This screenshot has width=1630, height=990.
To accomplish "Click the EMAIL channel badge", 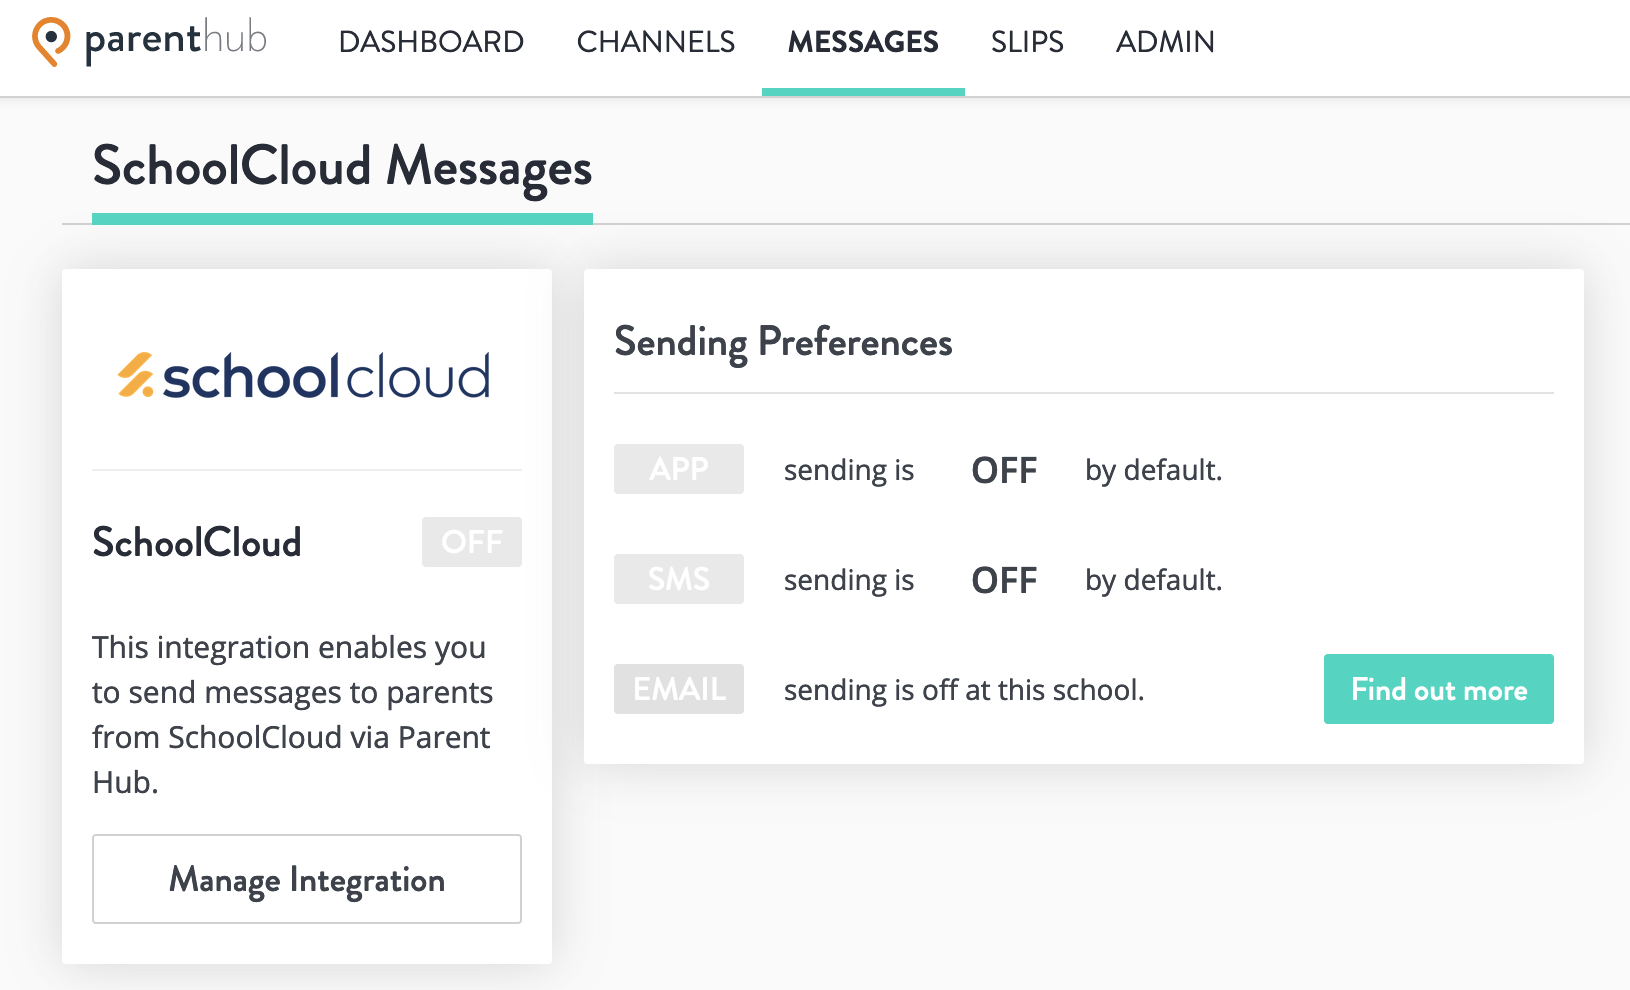I will [678, 688].
